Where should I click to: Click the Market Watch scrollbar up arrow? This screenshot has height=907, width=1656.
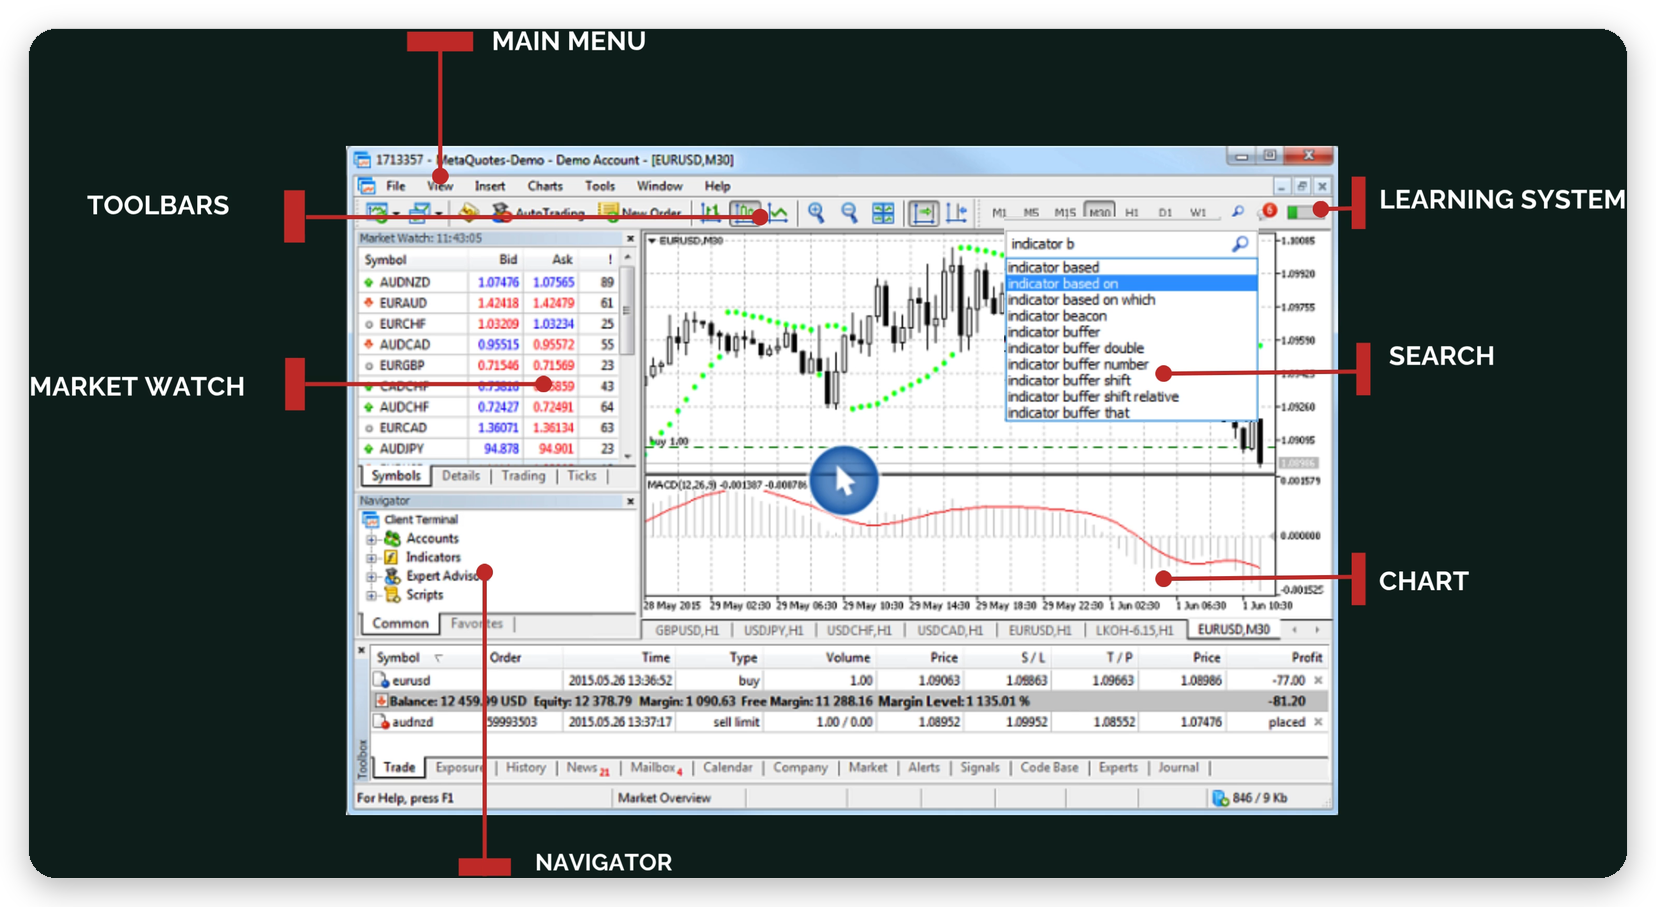tap(628, 258)
